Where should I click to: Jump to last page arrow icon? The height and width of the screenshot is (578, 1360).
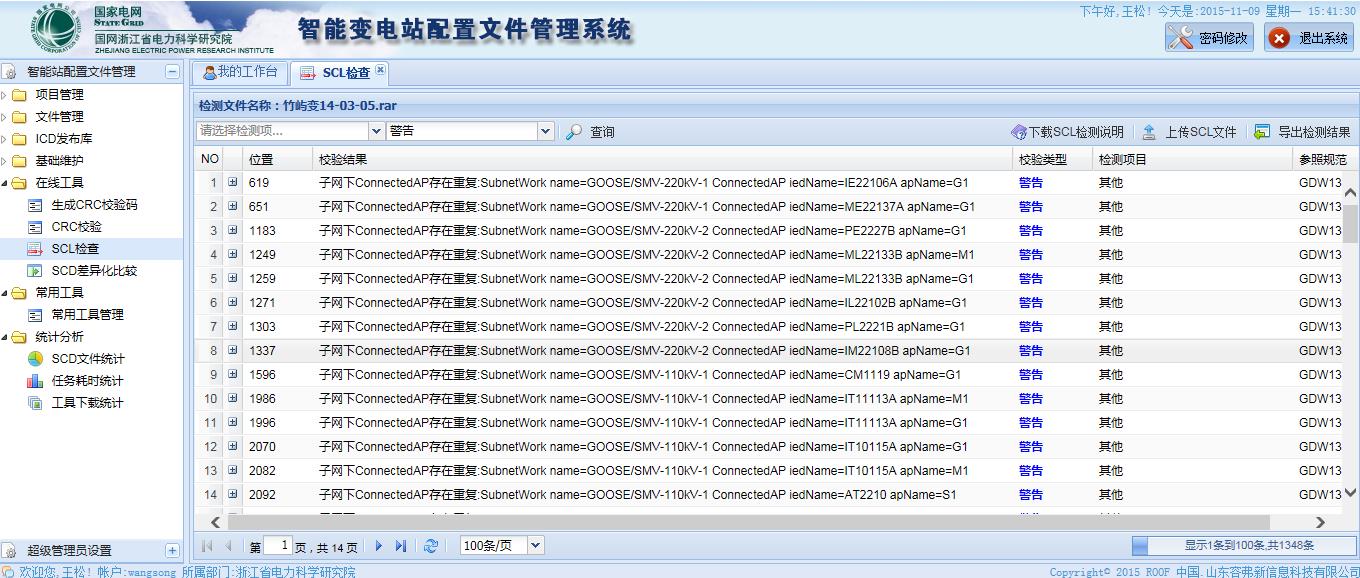pos(401,546)
